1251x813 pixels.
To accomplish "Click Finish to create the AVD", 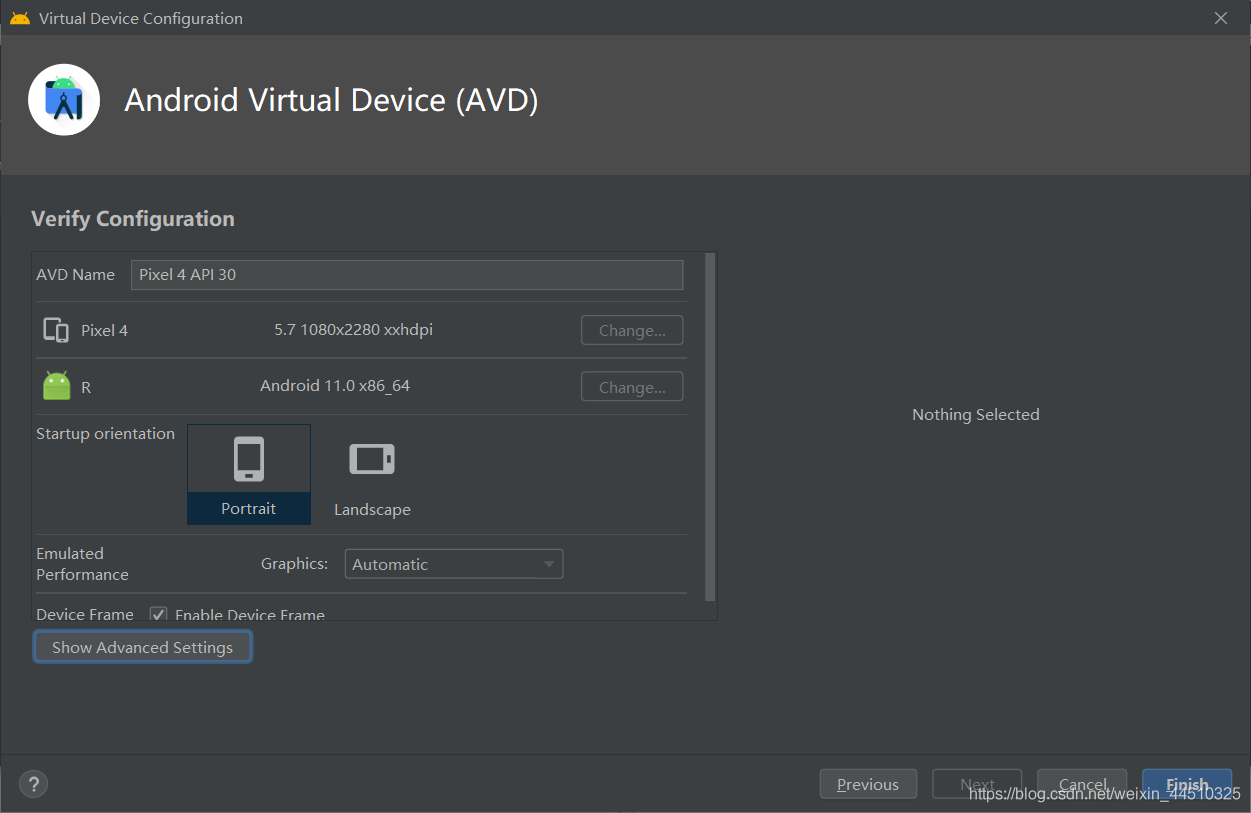I will coord(1187,784).
